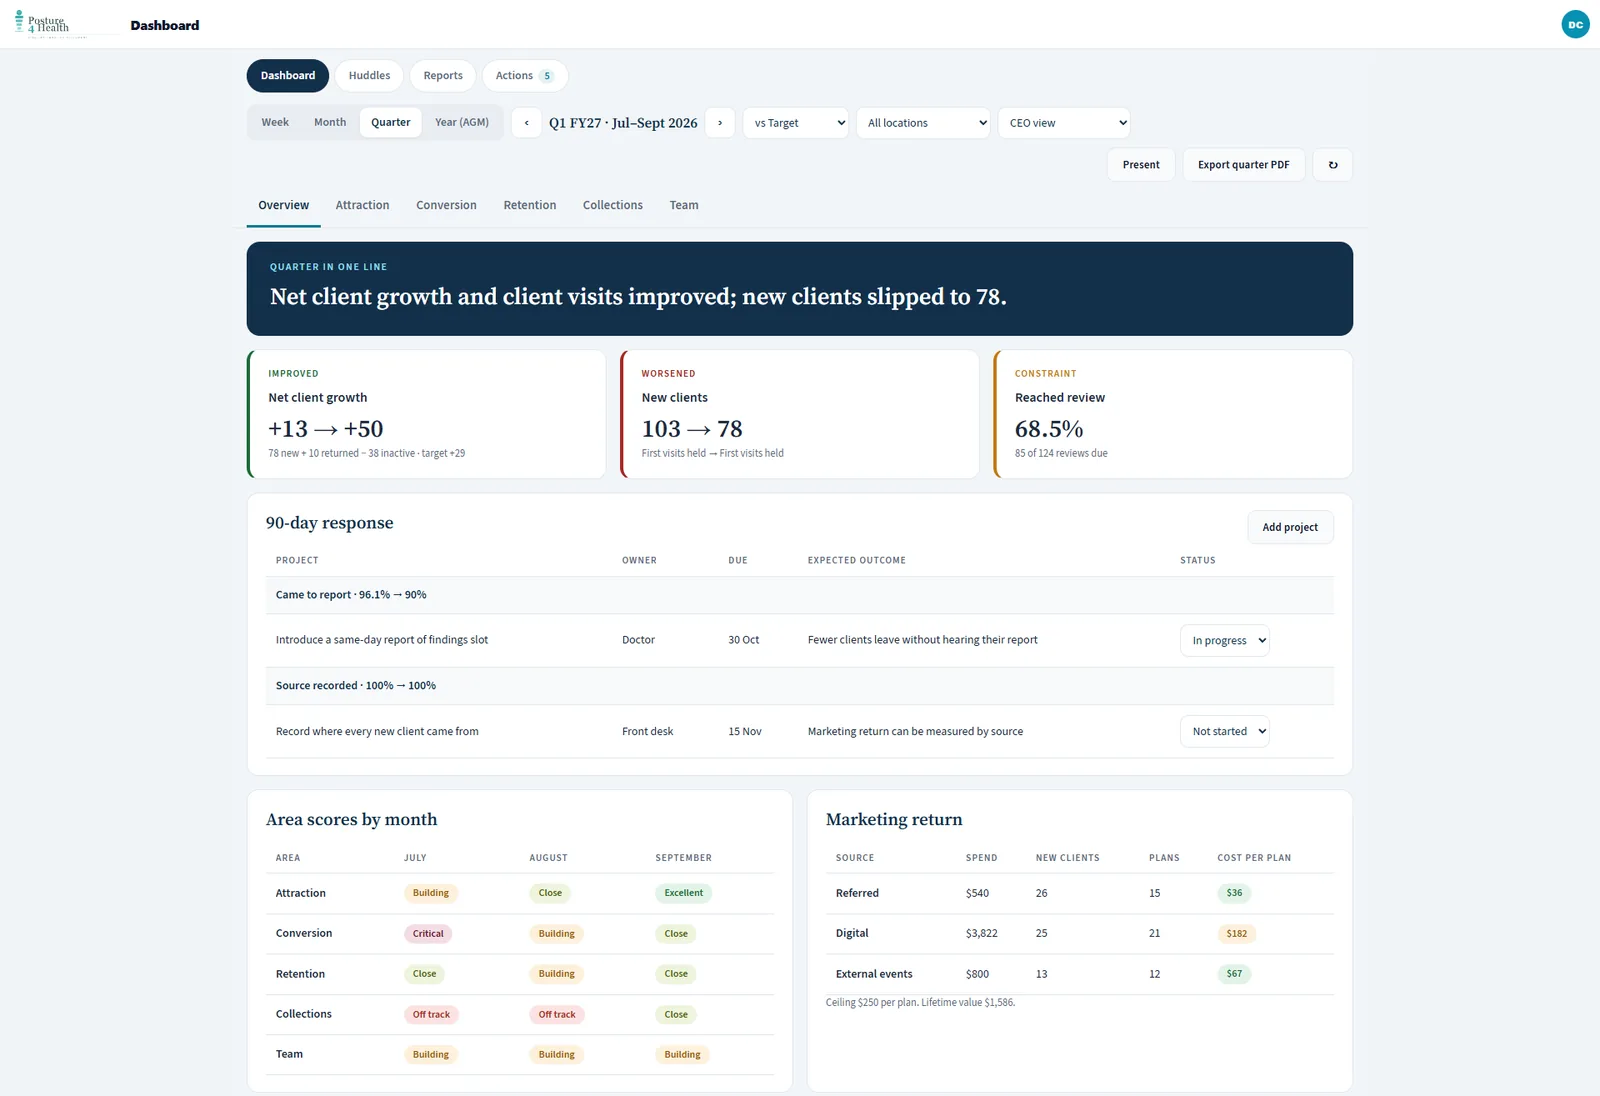Screen dimensions: 1600x1096
Task: Open the CEO view dropdown
Action: point(1064,123)
